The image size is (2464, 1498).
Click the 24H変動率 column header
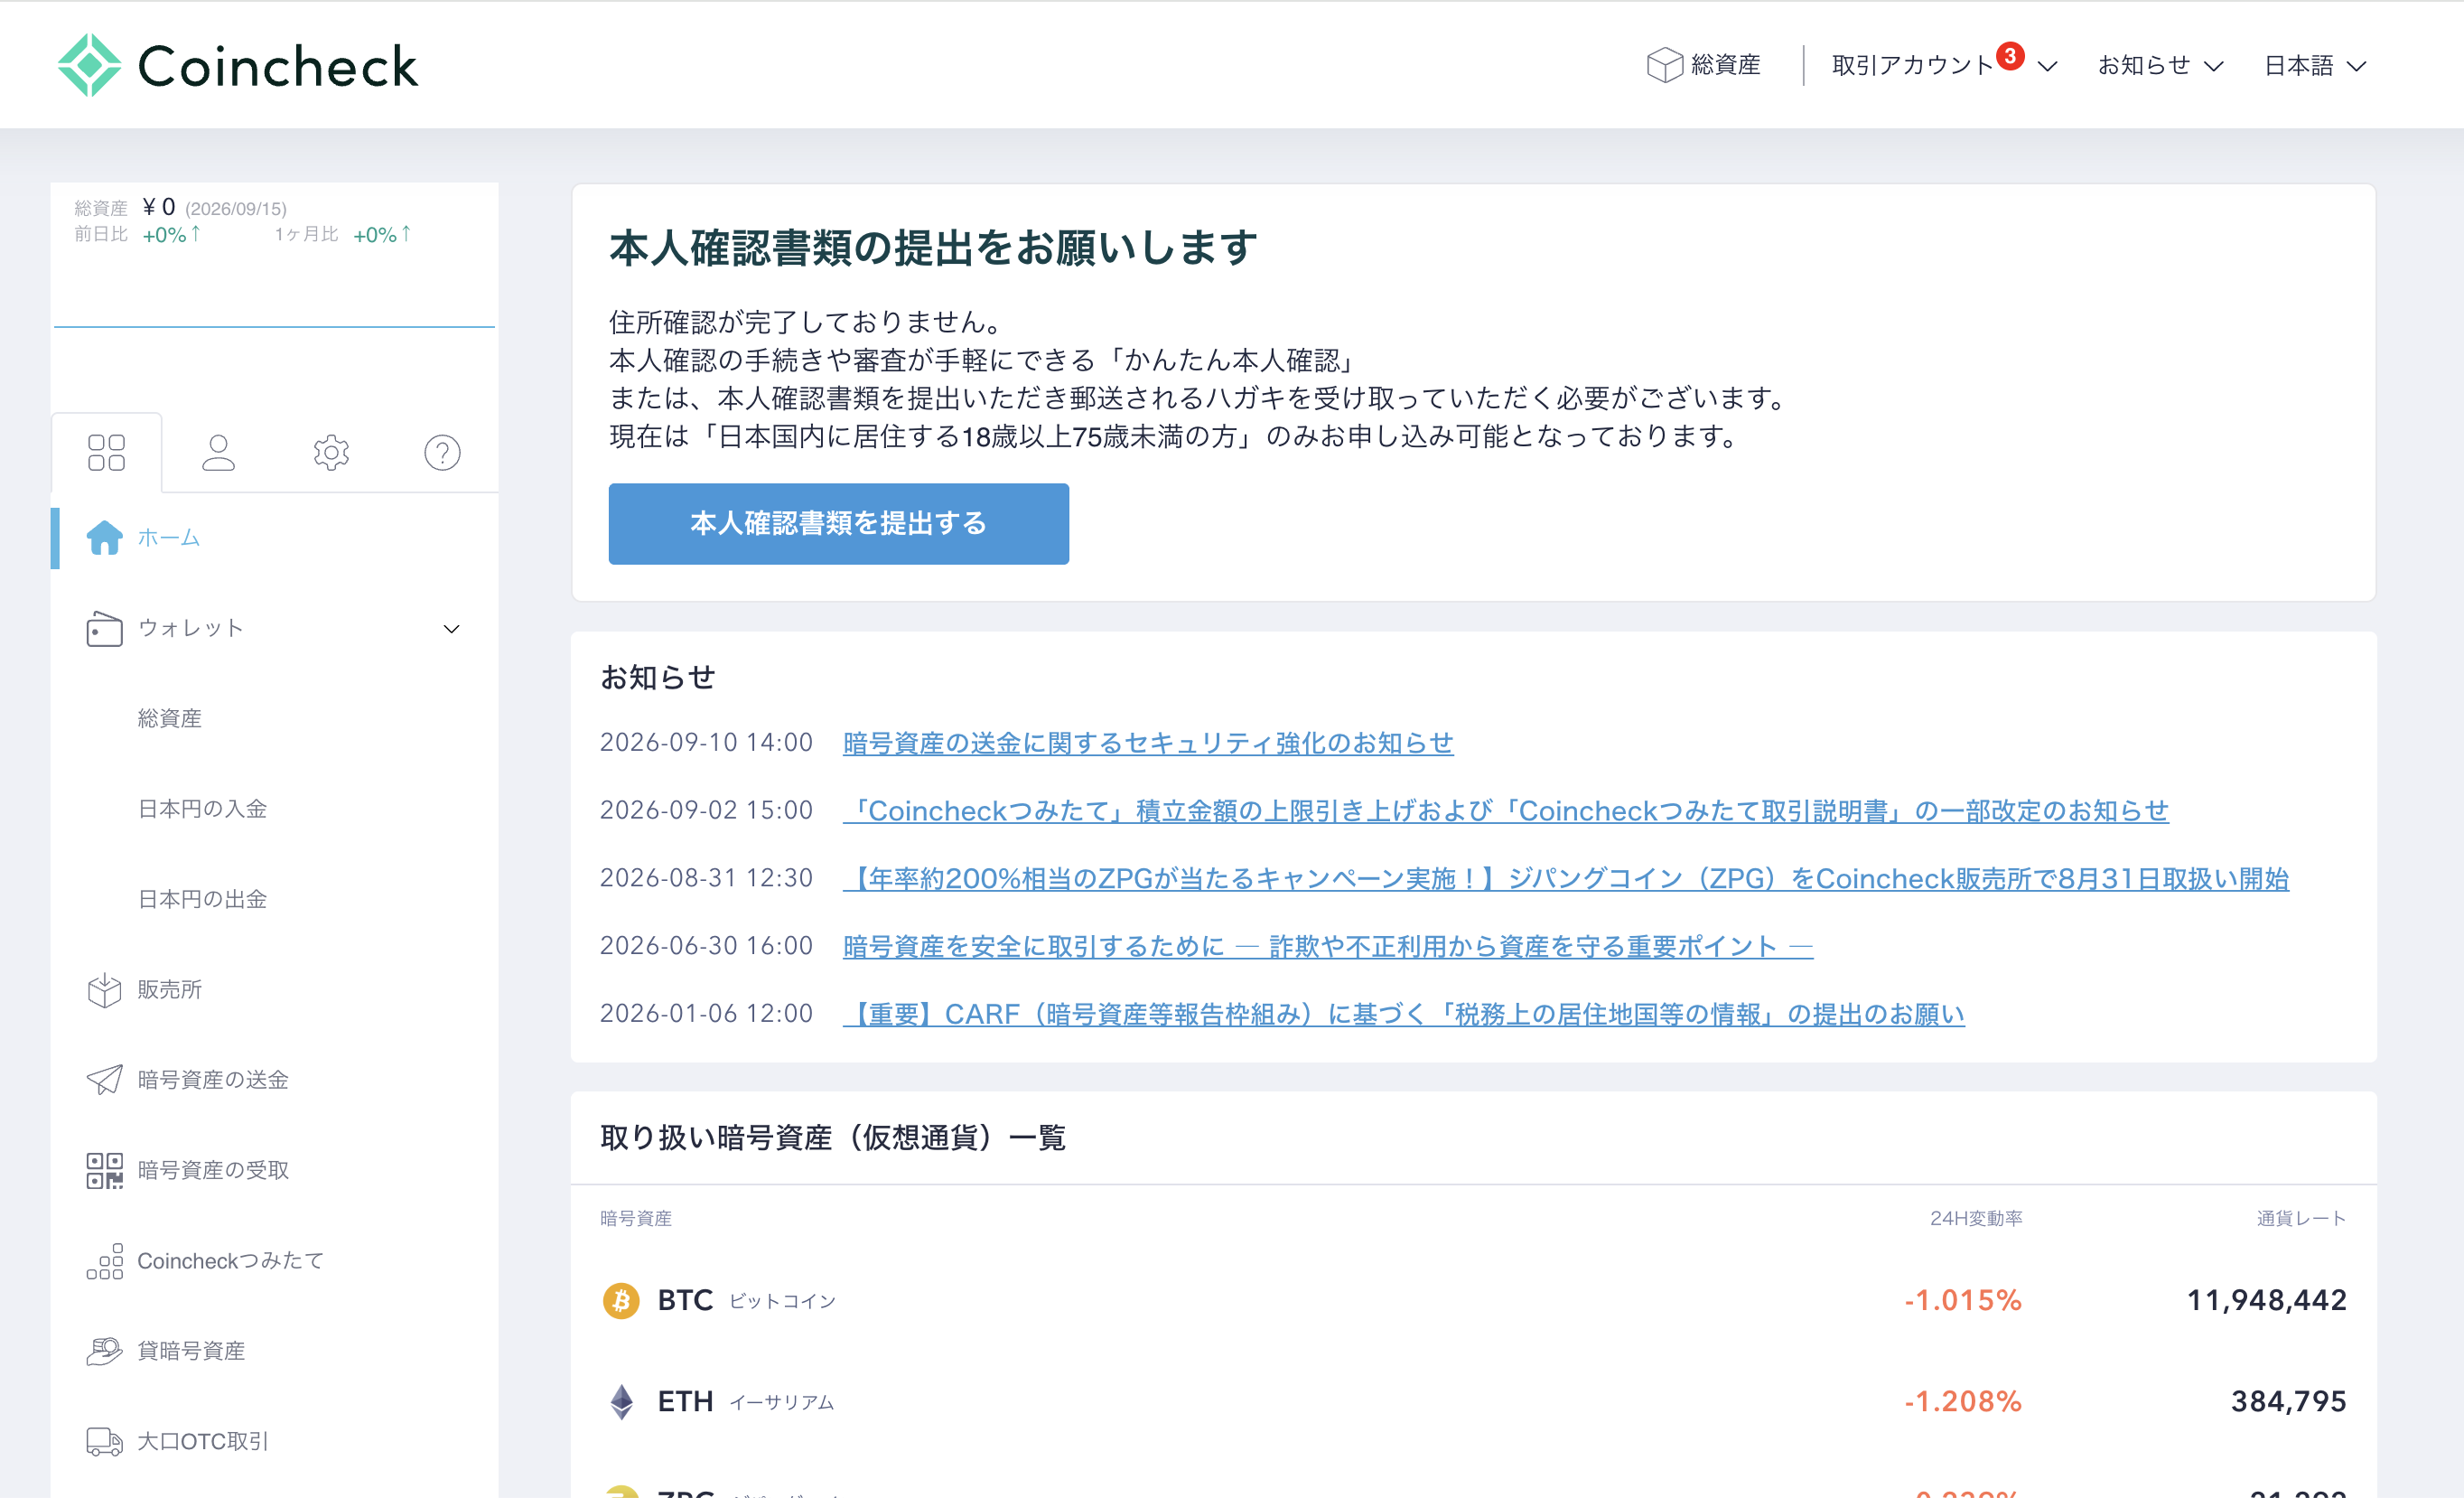pyautogui.click(x=1976, y=1218)
